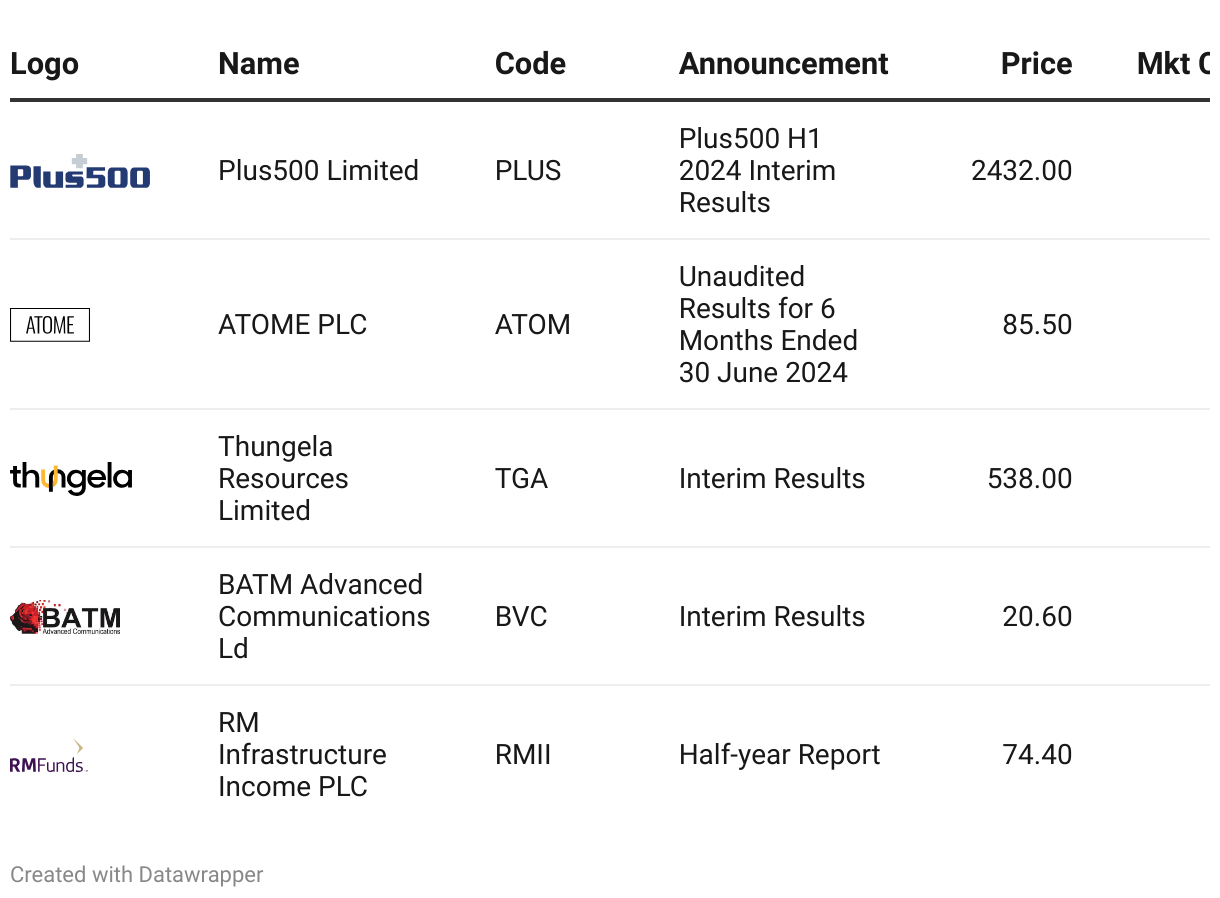Select the Plus500 Limited name cell
This screenshot has height=898, width=1220.
[x=318, y=170]
